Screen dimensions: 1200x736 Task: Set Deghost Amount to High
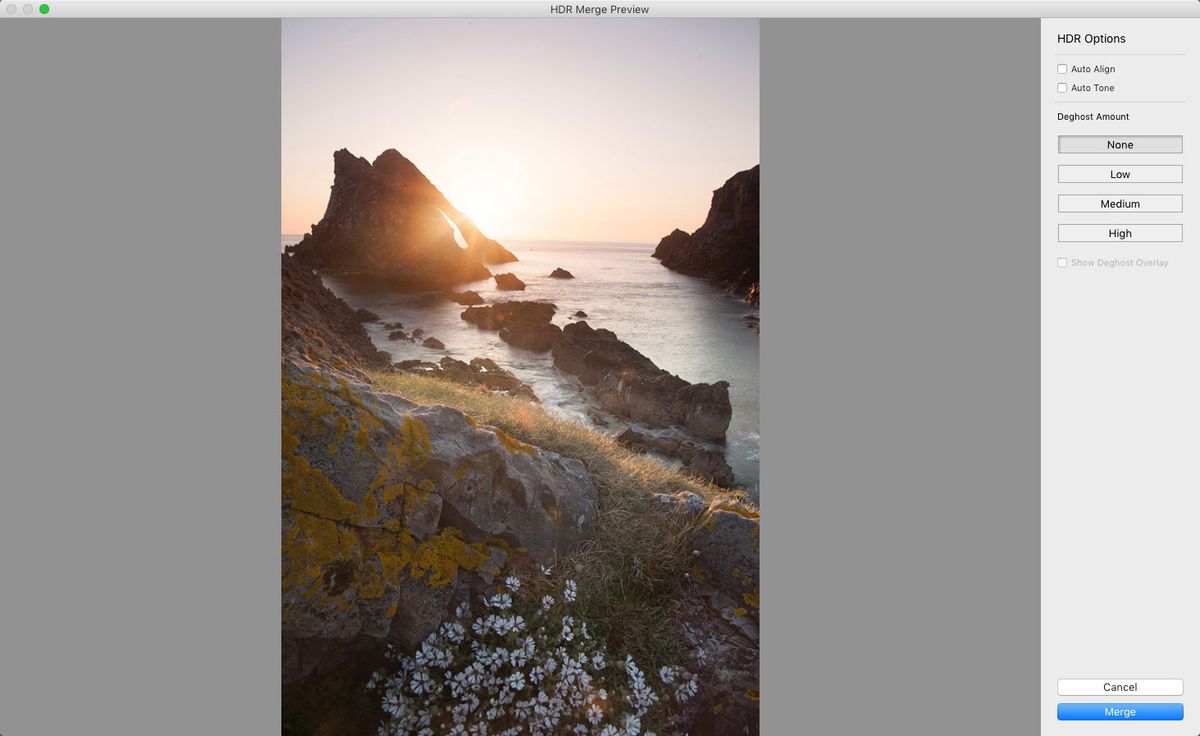(1119, 232)
